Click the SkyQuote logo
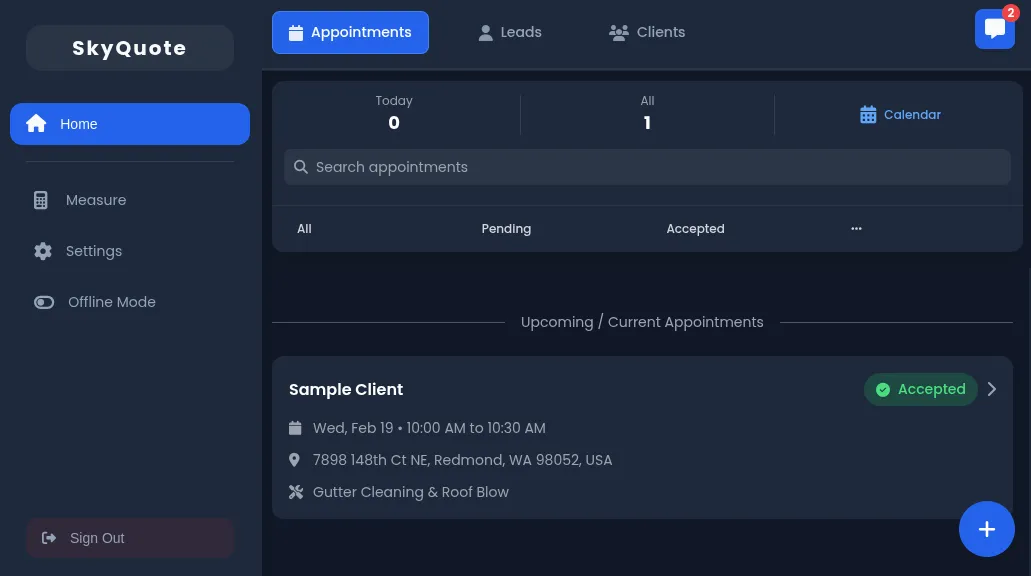1031x576 pixels. (x=130, y=48)
